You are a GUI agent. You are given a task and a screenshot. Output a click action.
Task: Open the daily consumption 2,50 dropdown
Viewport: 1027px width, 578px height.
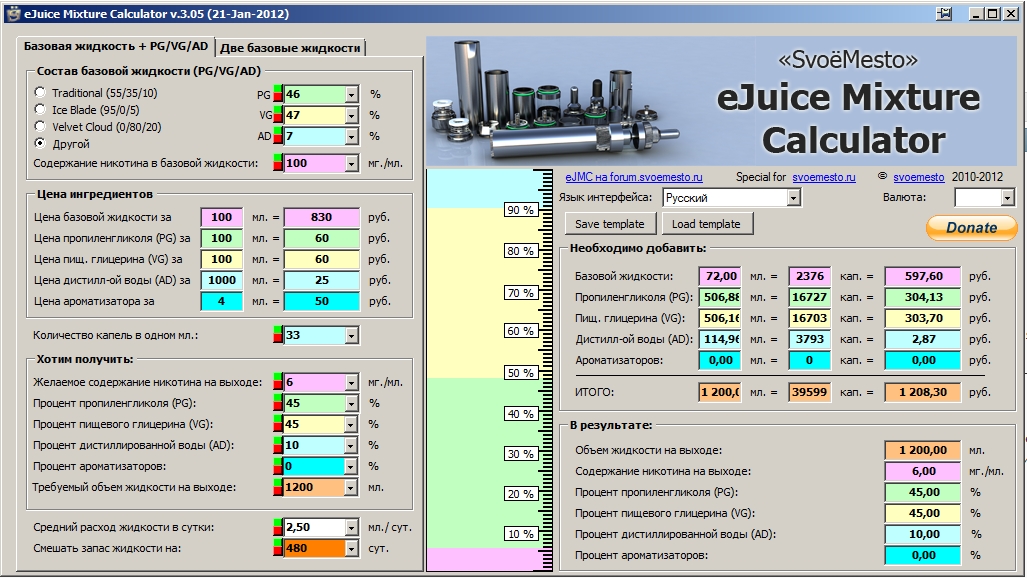tap(352, 527)
